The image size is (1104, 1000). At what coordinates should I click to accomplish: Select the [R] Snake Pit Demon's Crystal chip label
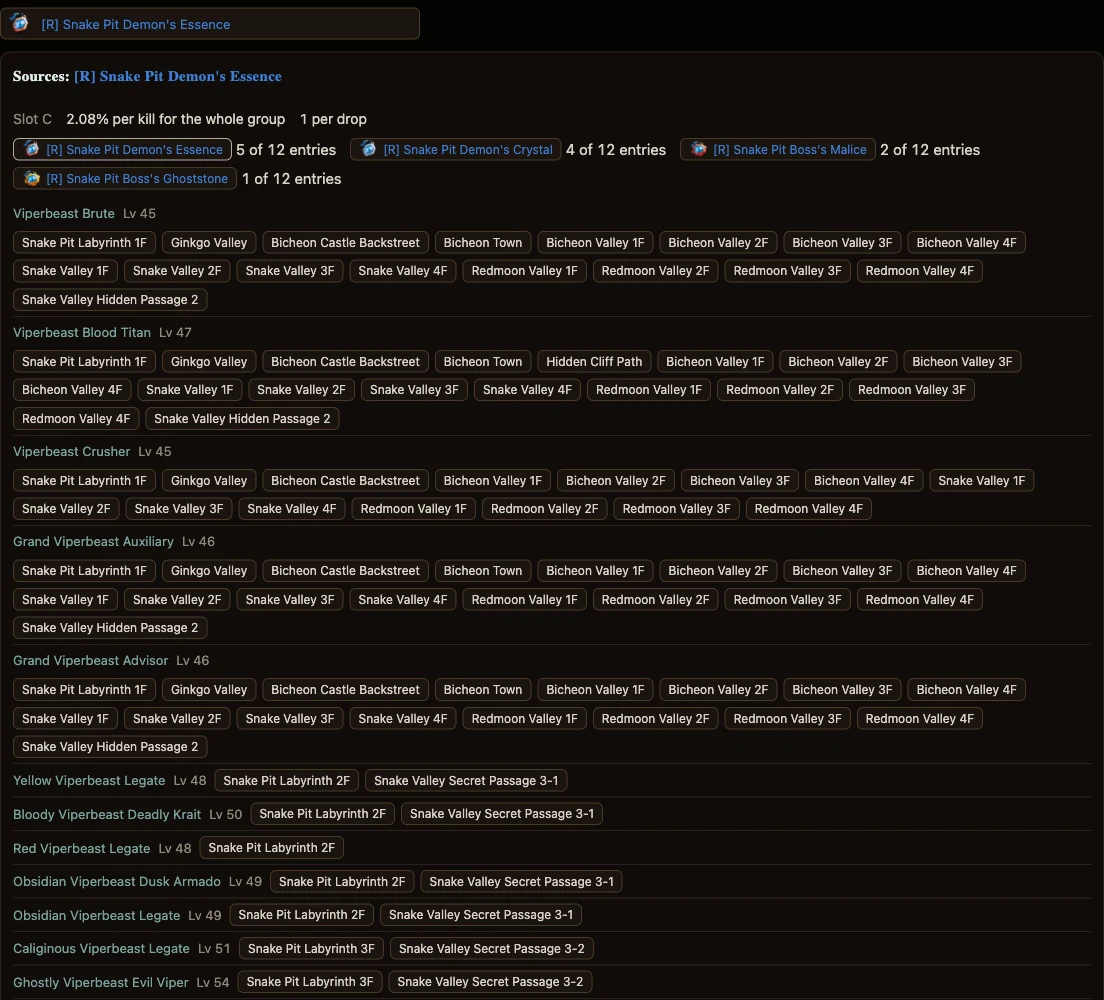click(468, 149)
